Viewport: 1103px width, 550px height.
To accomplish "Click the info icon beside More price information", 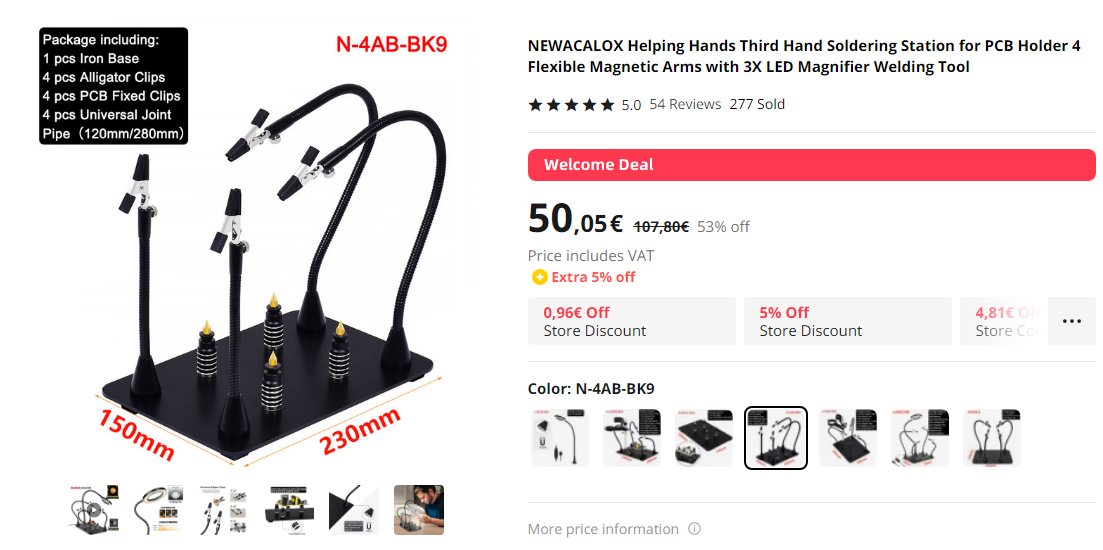I will click(694, 529).
